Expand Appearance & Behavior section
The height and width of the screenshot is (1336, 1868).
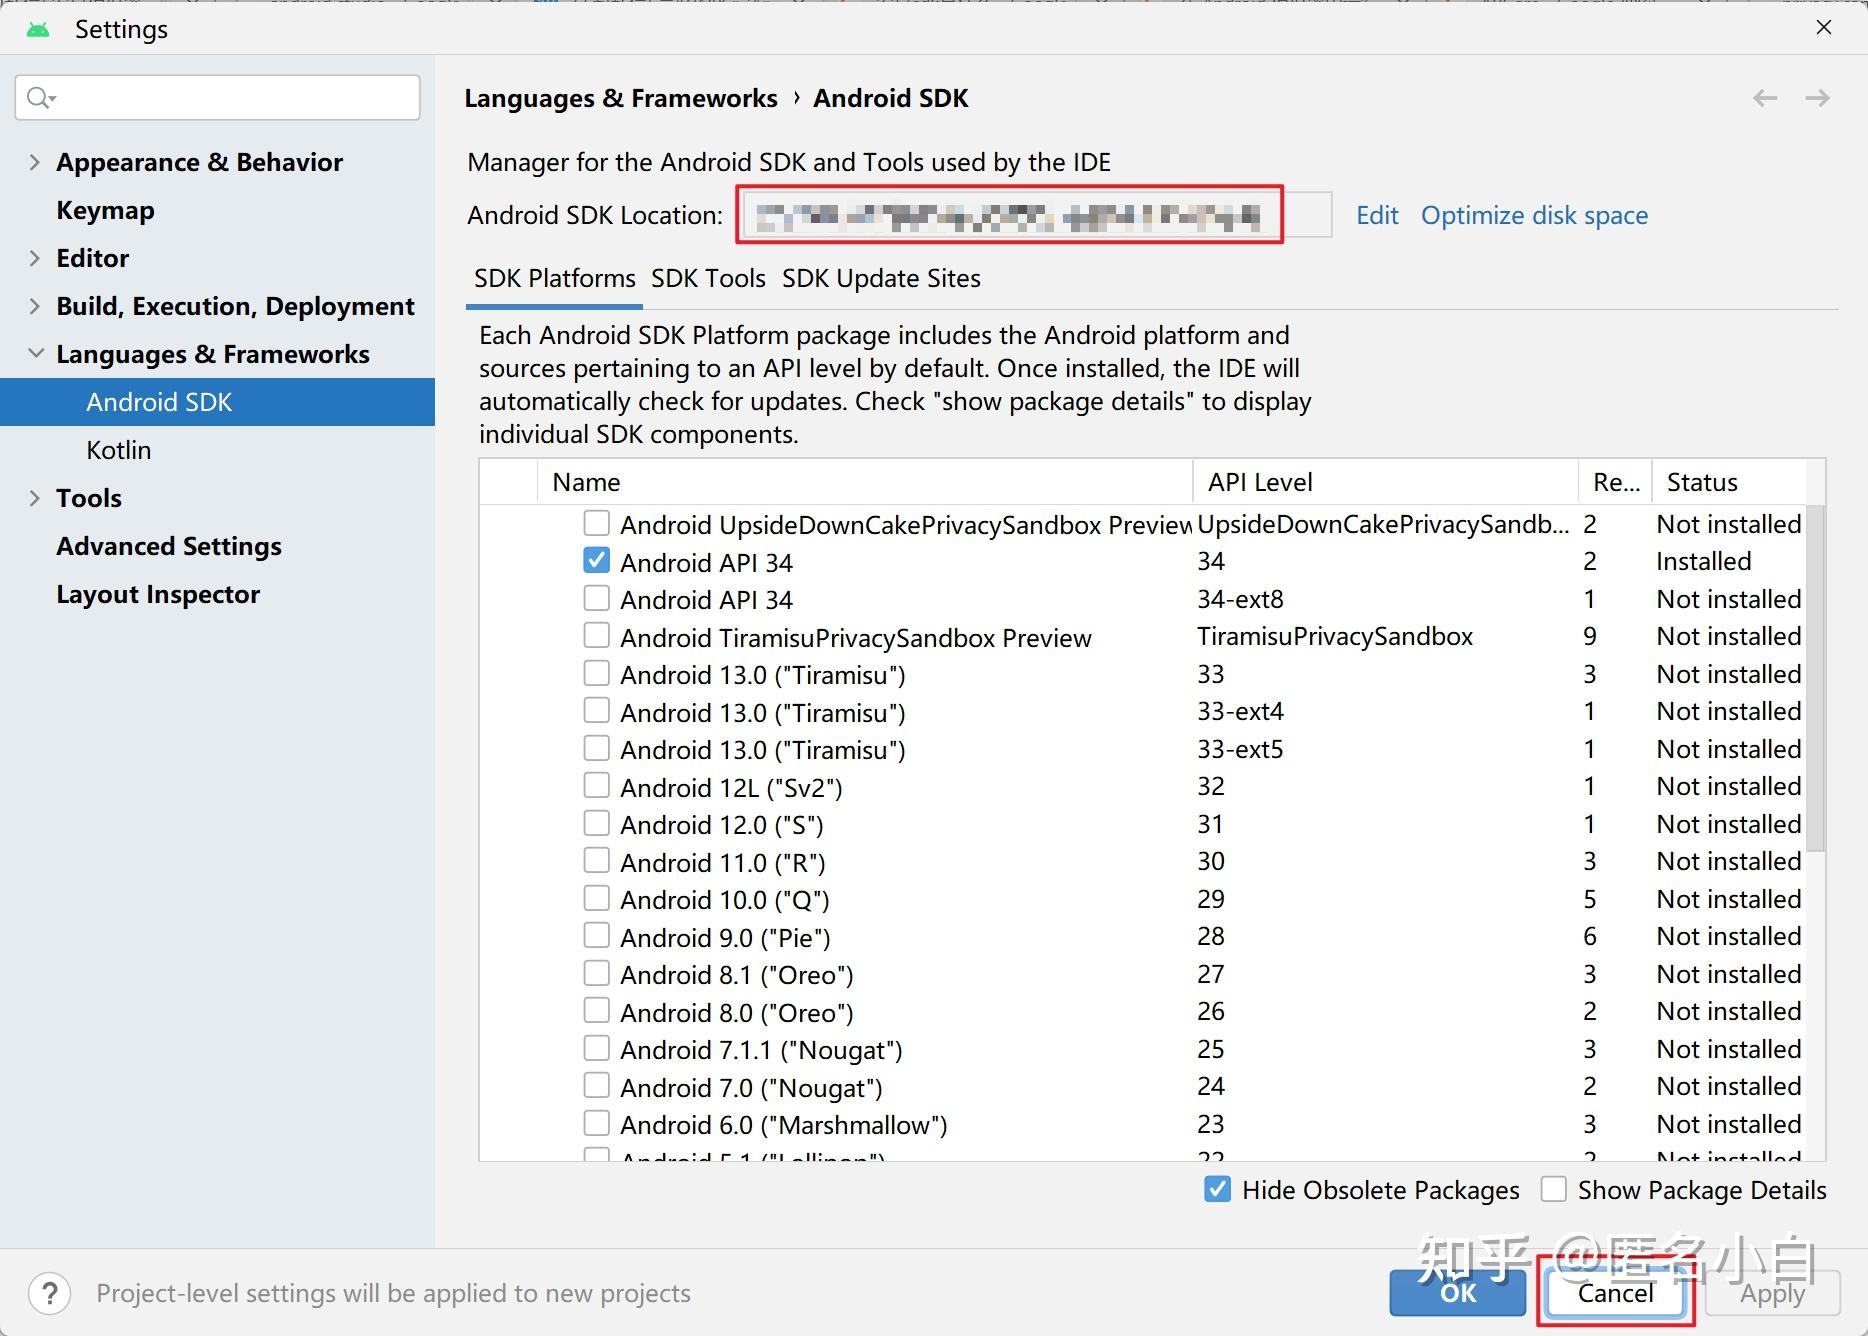tap(35, 162)
